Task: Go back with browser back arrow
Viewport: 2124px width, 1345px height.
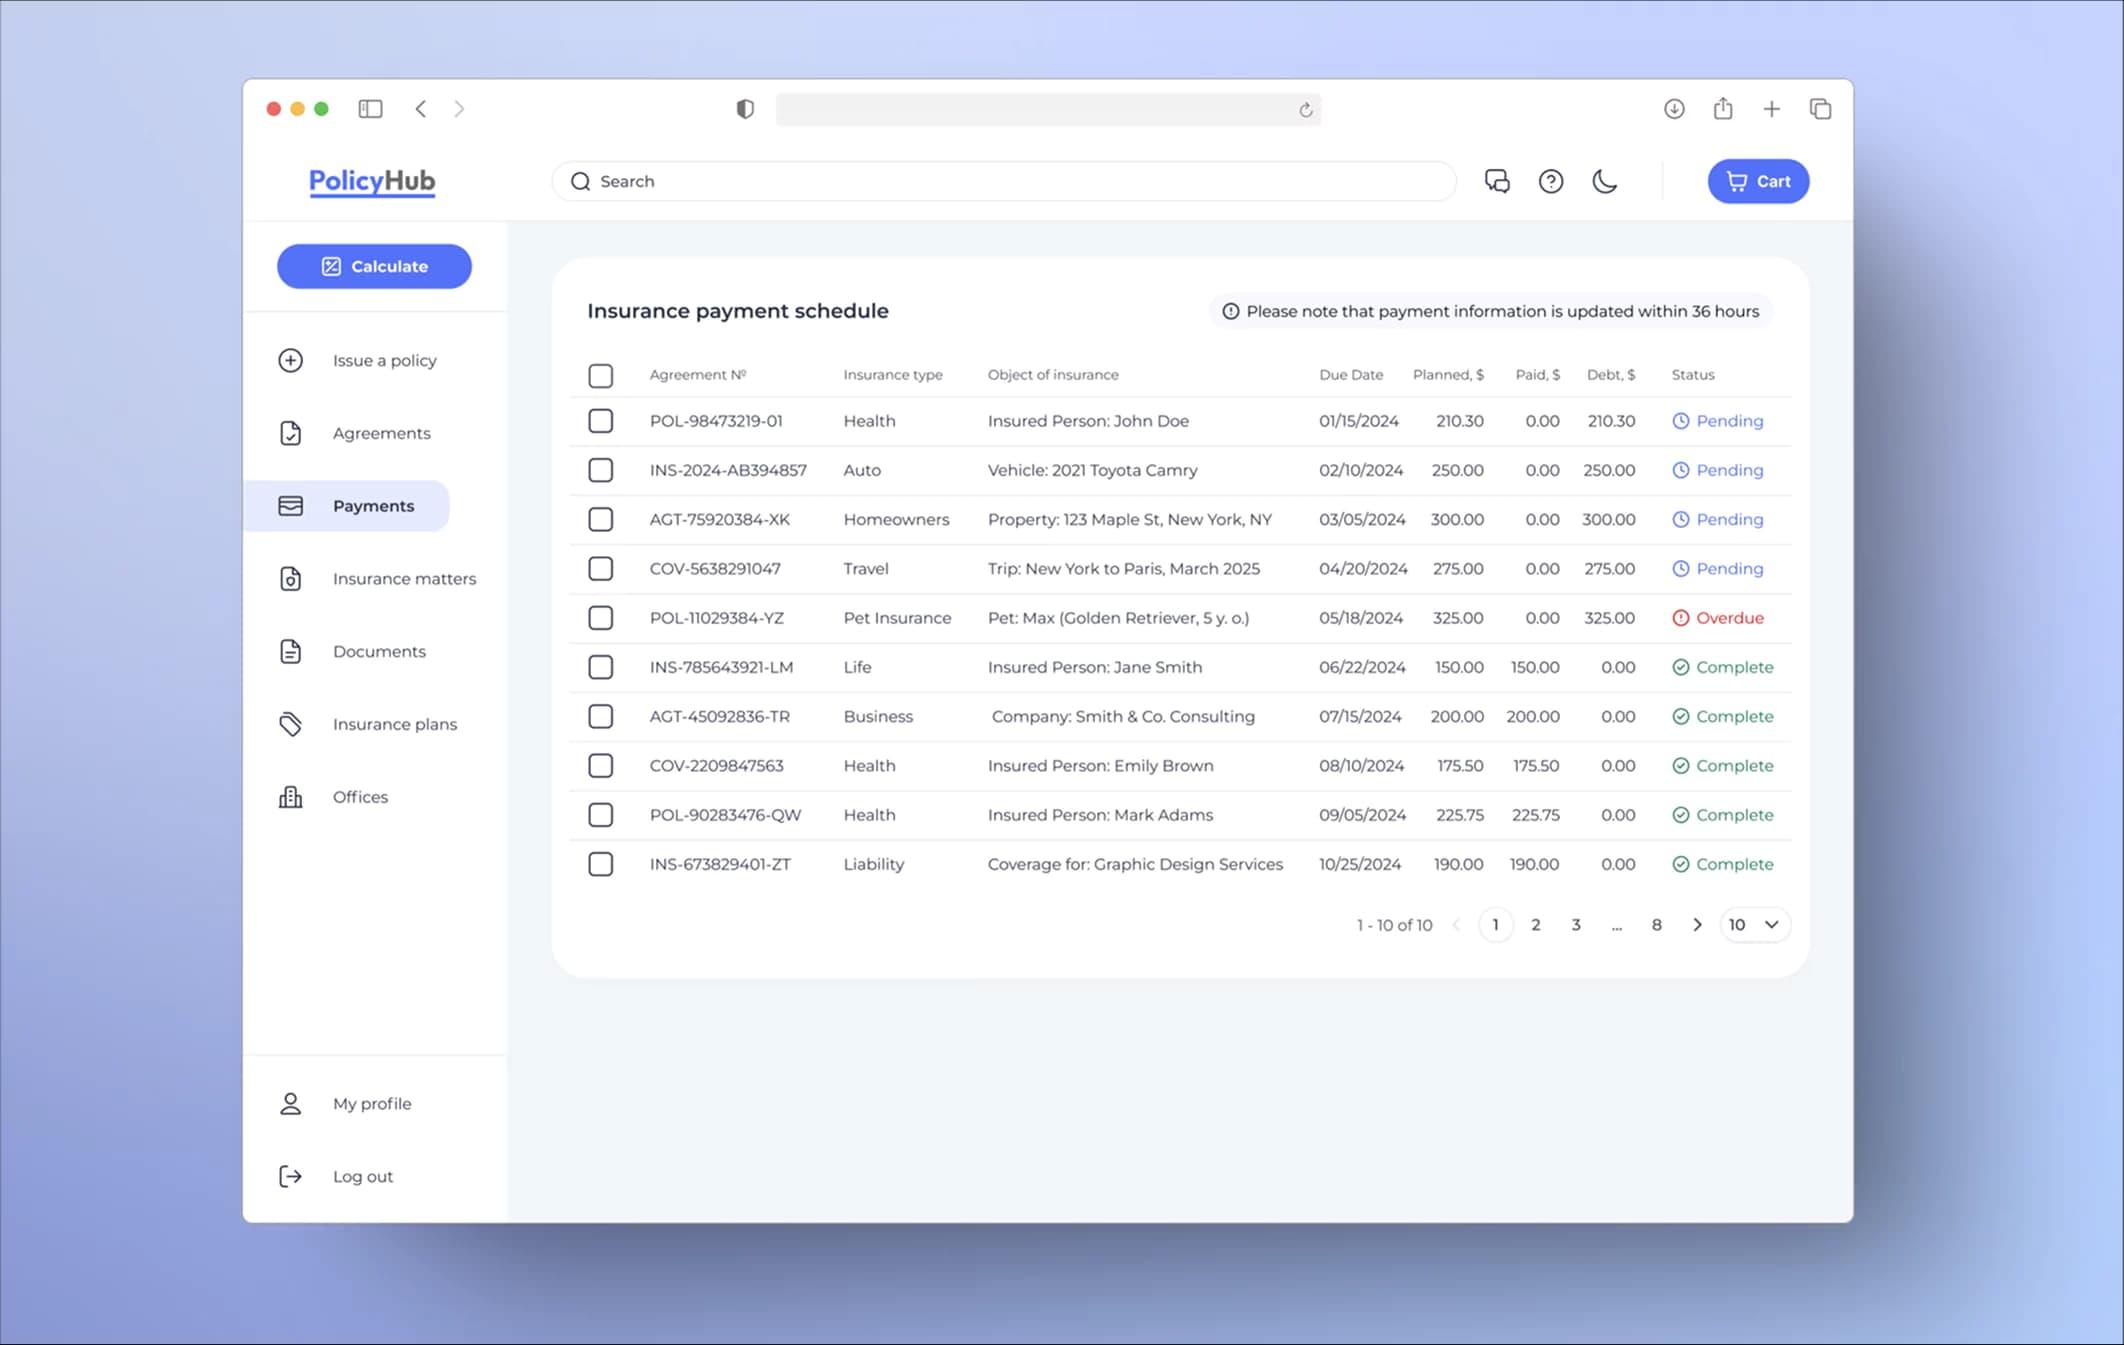Action: pyautogui.click(x=421, y=109)
